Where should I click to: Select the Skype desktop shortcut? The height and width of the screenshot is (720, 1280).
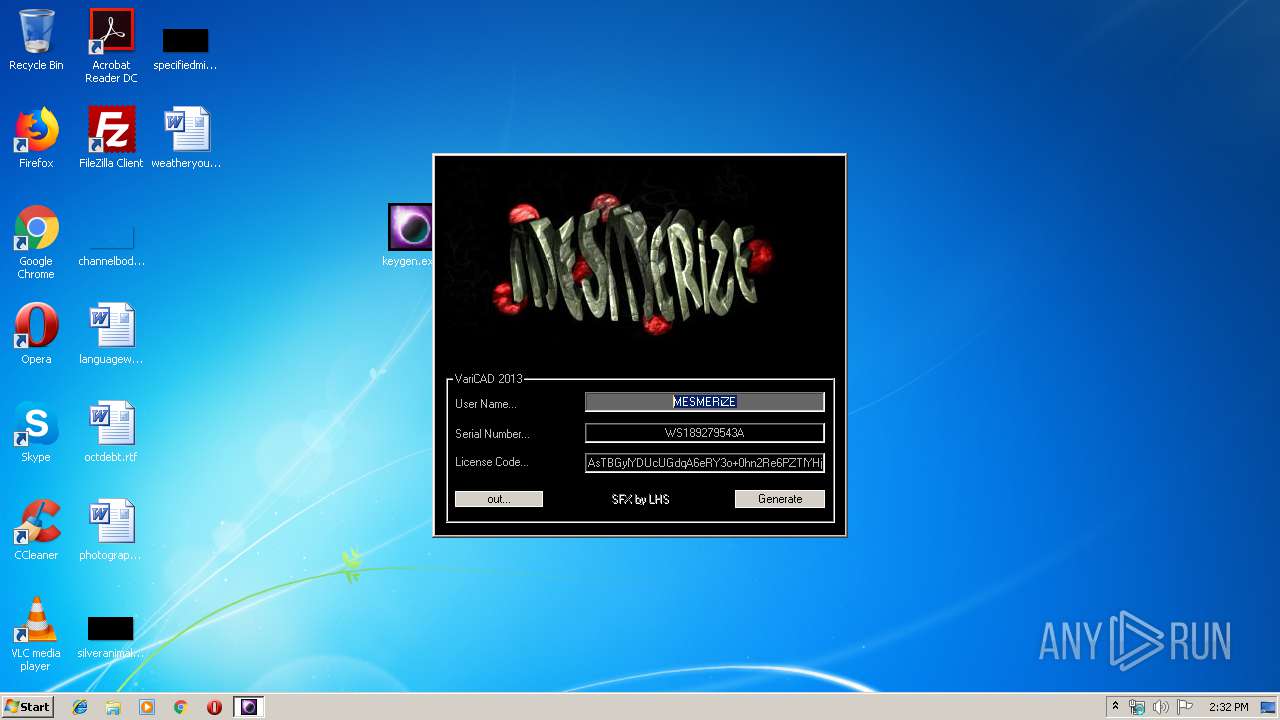click(x=36, y=432)
